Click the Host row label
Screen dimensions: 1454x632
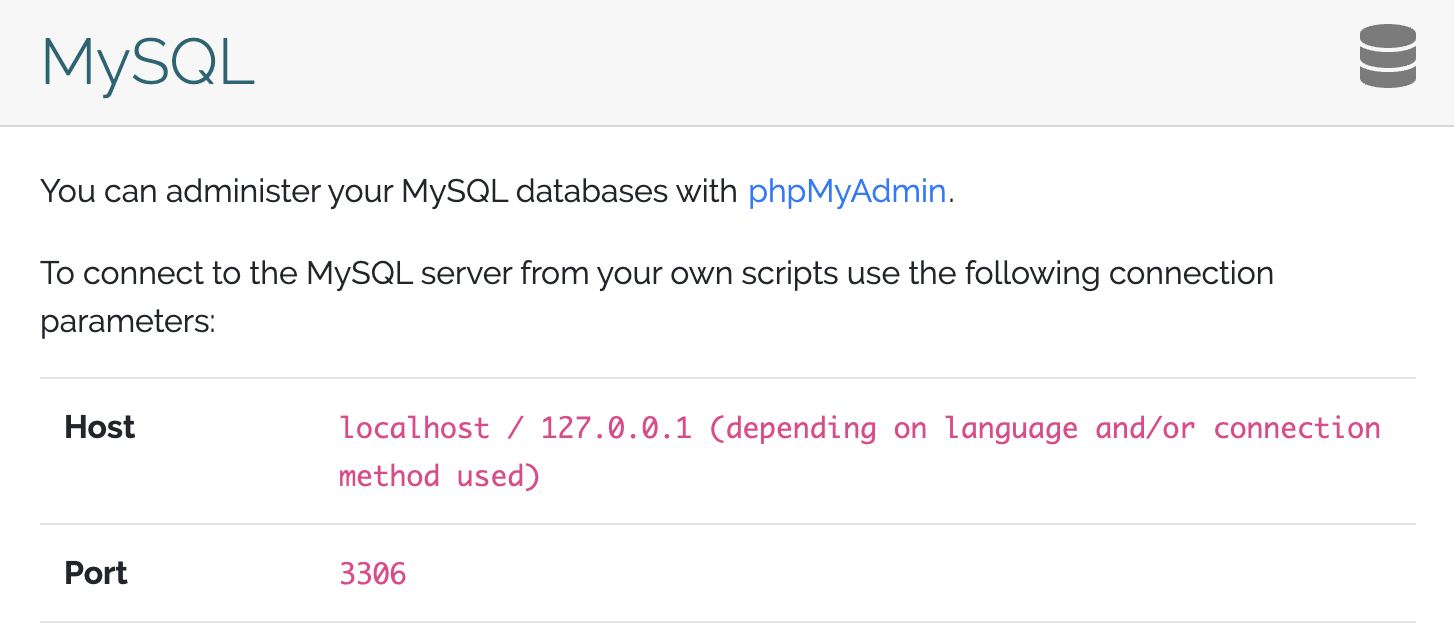point(100,428)
